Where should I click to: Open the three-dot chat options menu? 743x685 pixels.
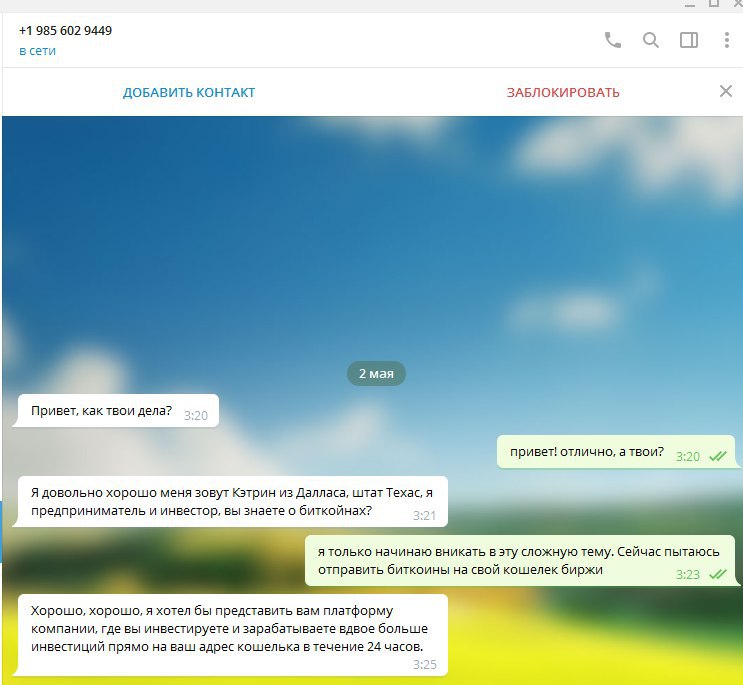pyautogui.click(x=726, y=40)
